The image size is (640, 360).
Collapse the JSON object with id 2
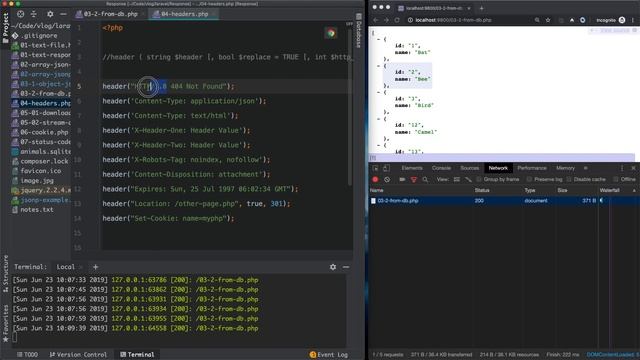[x=379, y=66]
